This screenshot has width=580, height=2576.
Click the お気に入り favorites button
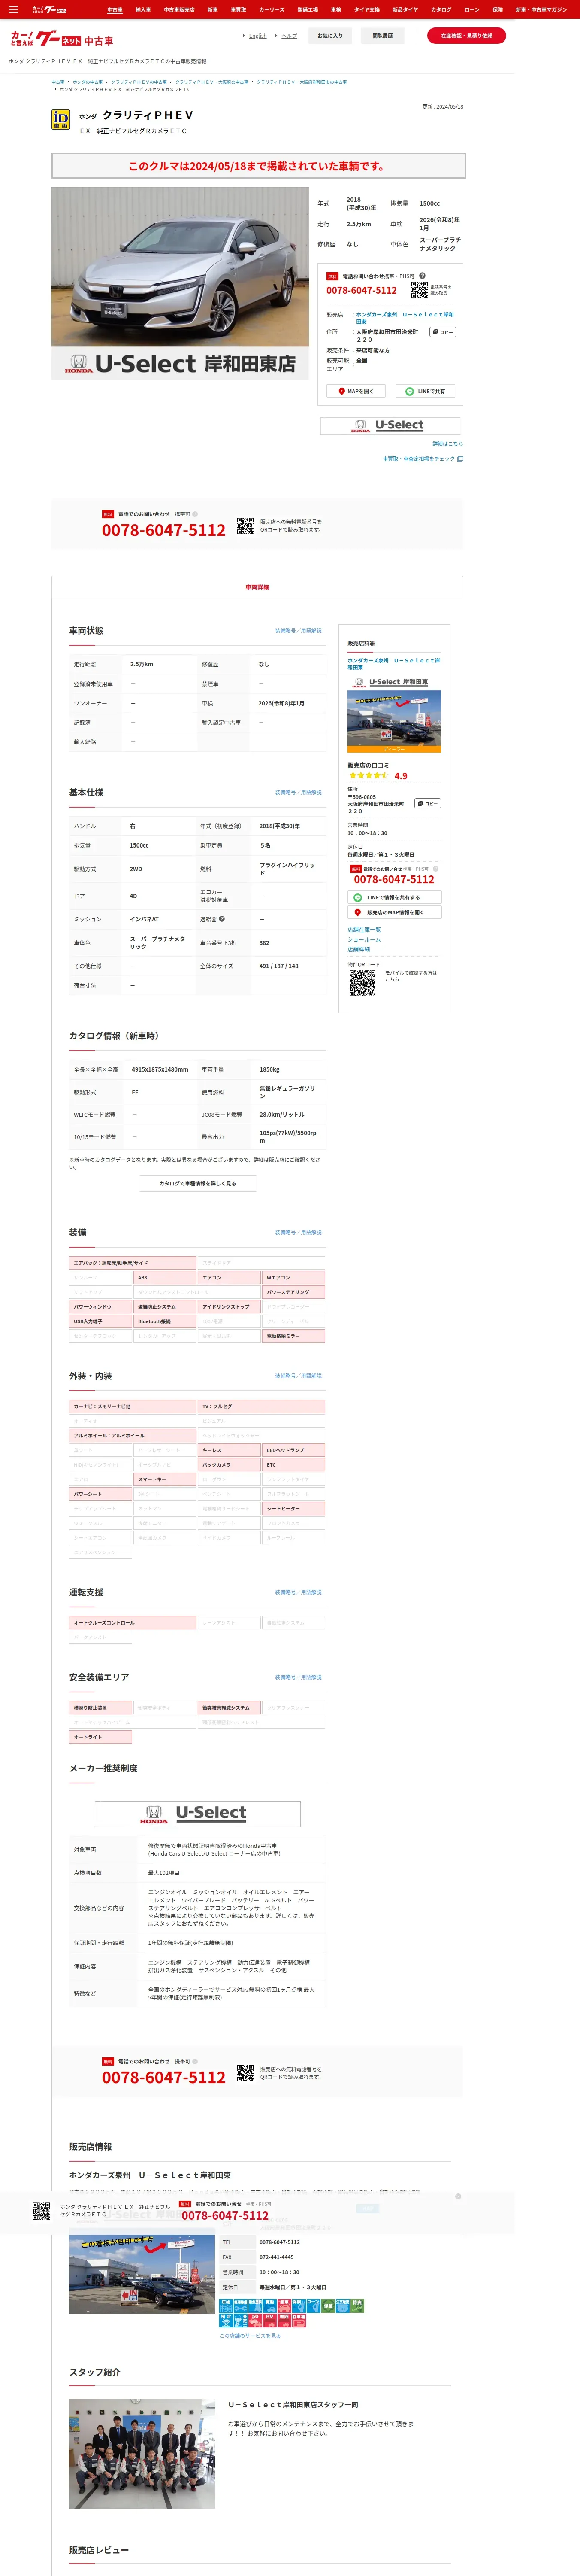[x=330, y=36]
